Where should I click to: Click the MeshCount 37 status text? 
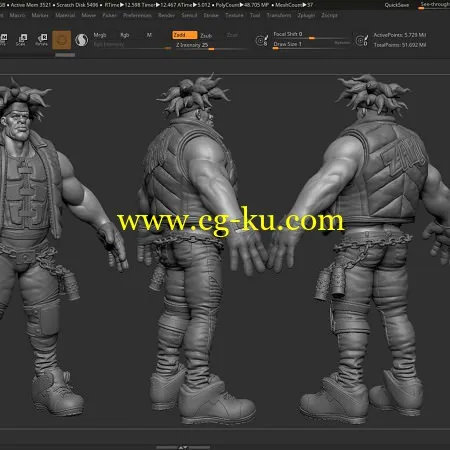click(294, 5)
